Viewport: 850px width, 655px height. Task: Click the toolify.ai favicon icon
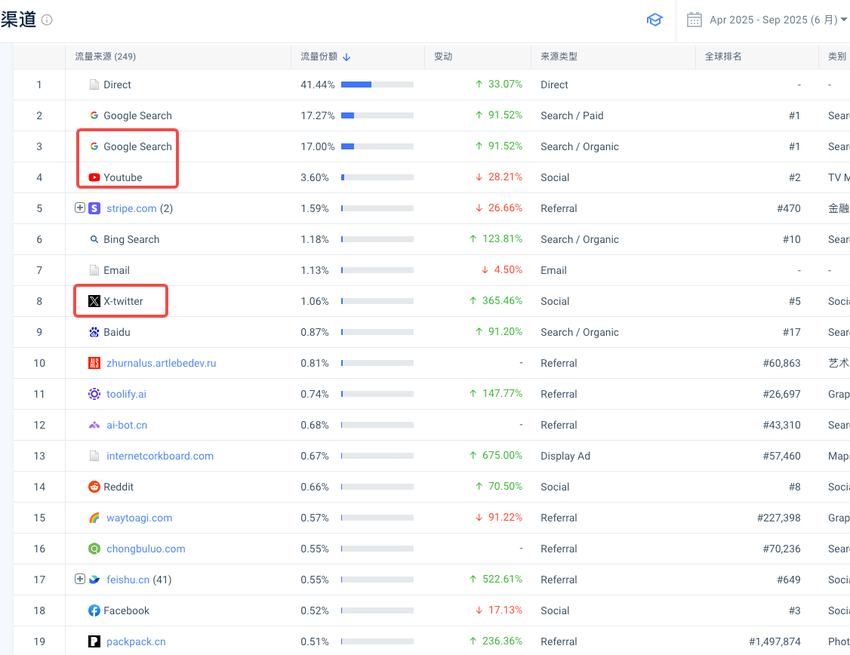click(94, 394)
